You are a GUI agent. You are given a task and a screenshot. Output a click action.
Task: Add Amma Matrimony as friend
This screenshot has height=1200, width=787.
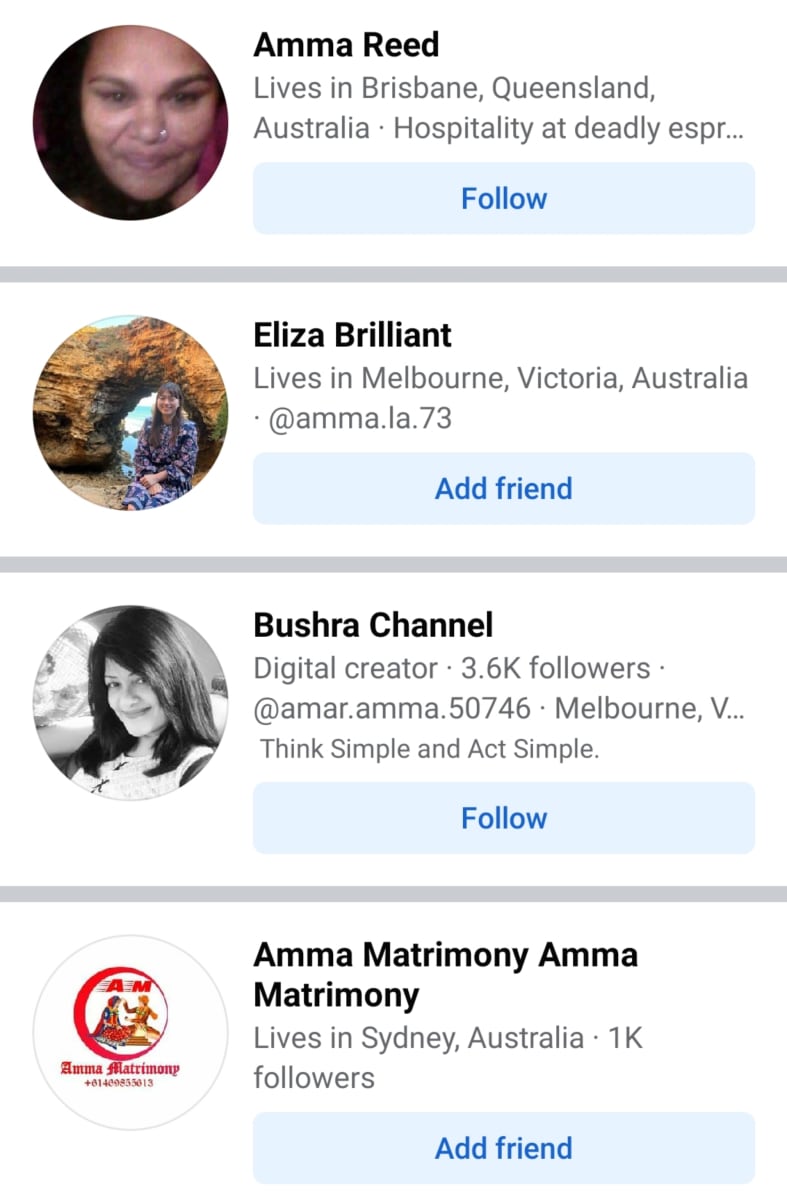pos(504,1148)
